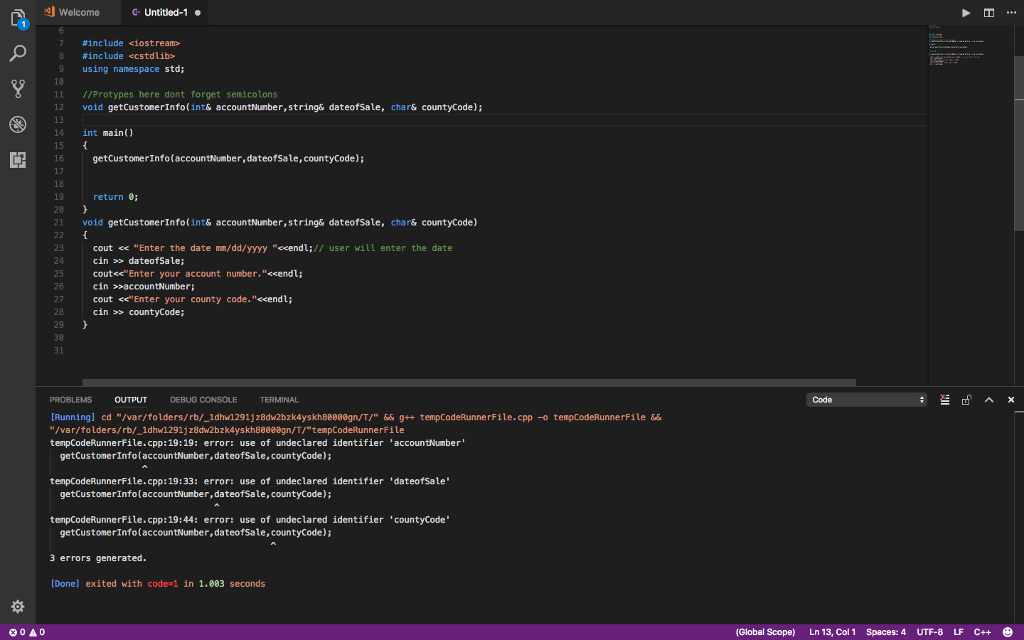This screenshot has height=640, width=1024.
Task: Switch to the TERMINAL panel tab
Action: point(279,400)
